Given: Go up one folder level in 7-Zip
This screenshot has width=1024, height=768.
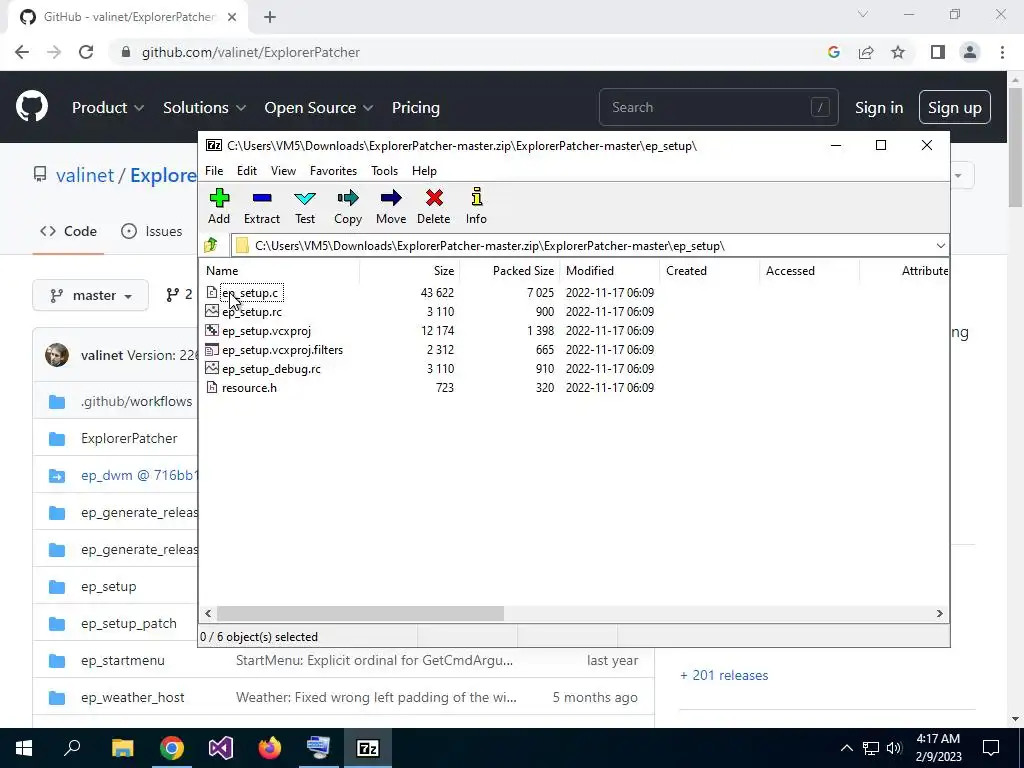Looking at the screenshot, I should click(x=211, y=246).
